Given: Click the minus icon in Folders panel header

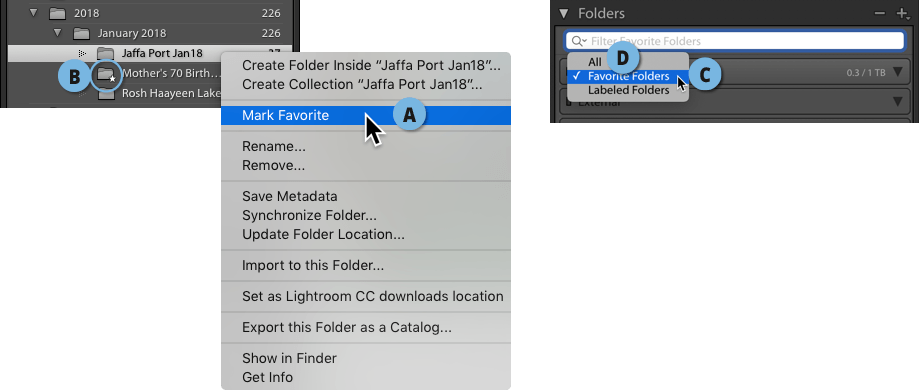Looking at the screenshot, I should pos(880,13).
